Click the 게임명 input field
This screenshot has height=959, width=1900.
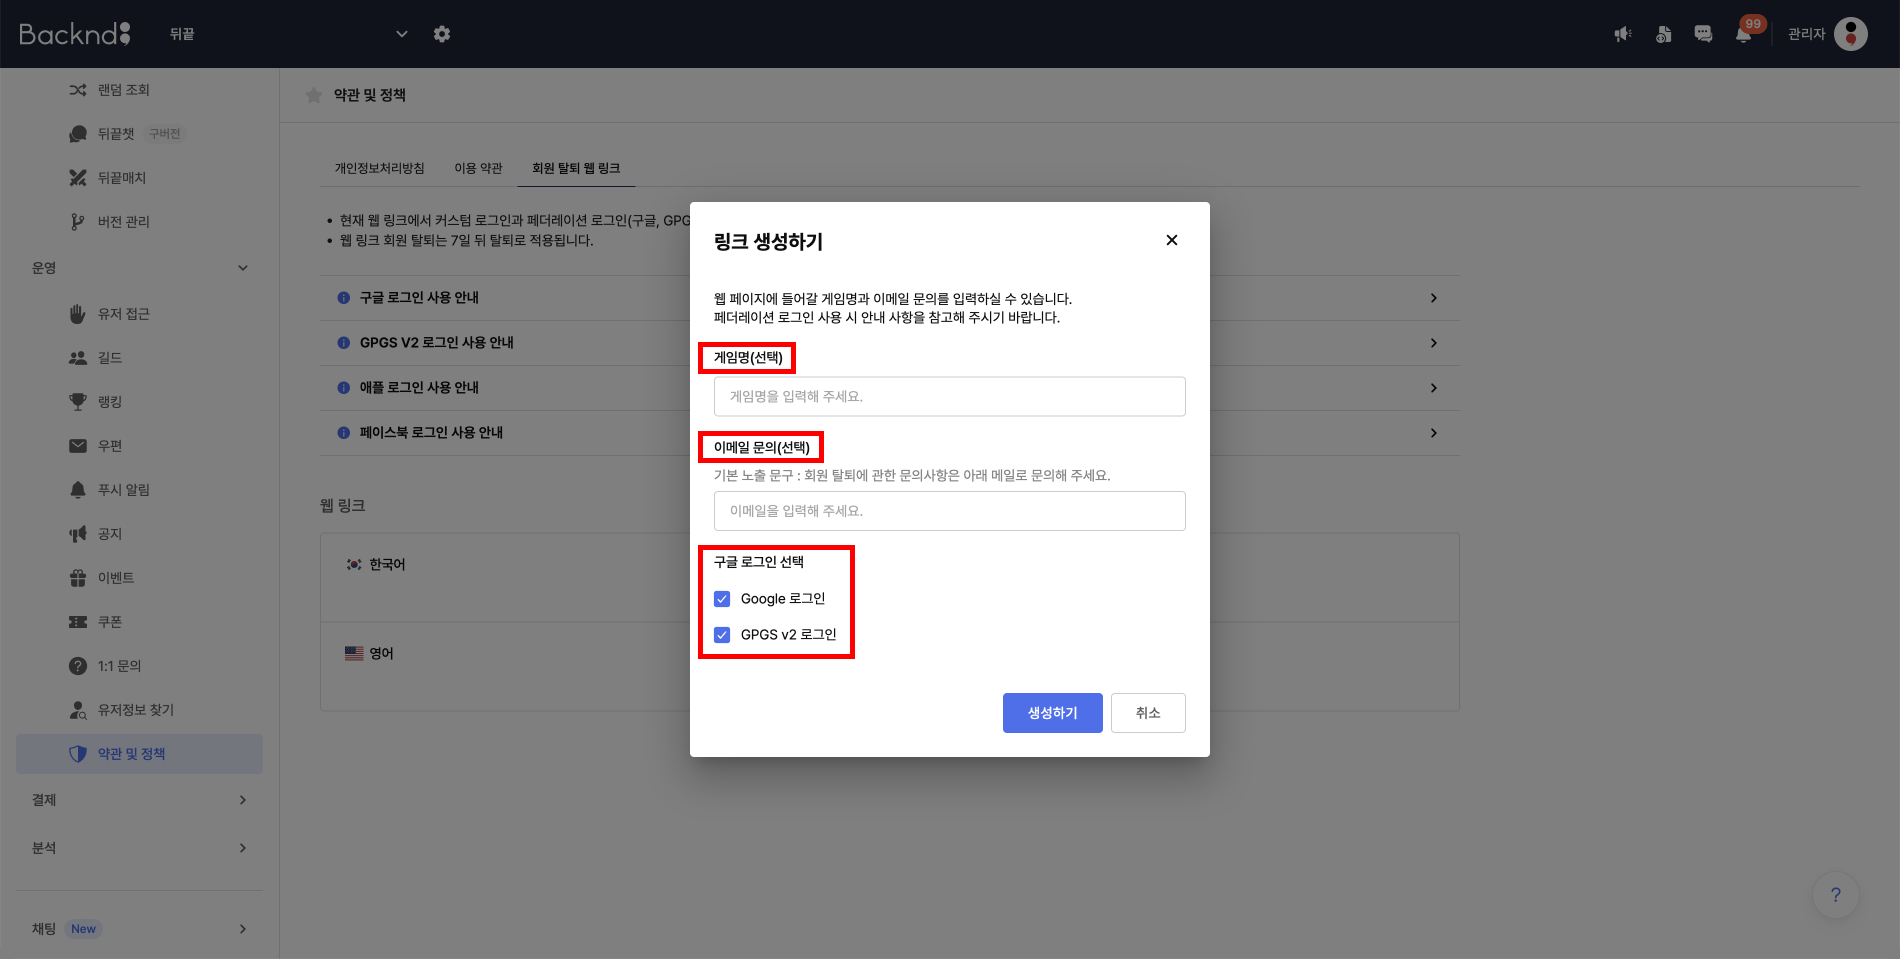tap(949, 396)
